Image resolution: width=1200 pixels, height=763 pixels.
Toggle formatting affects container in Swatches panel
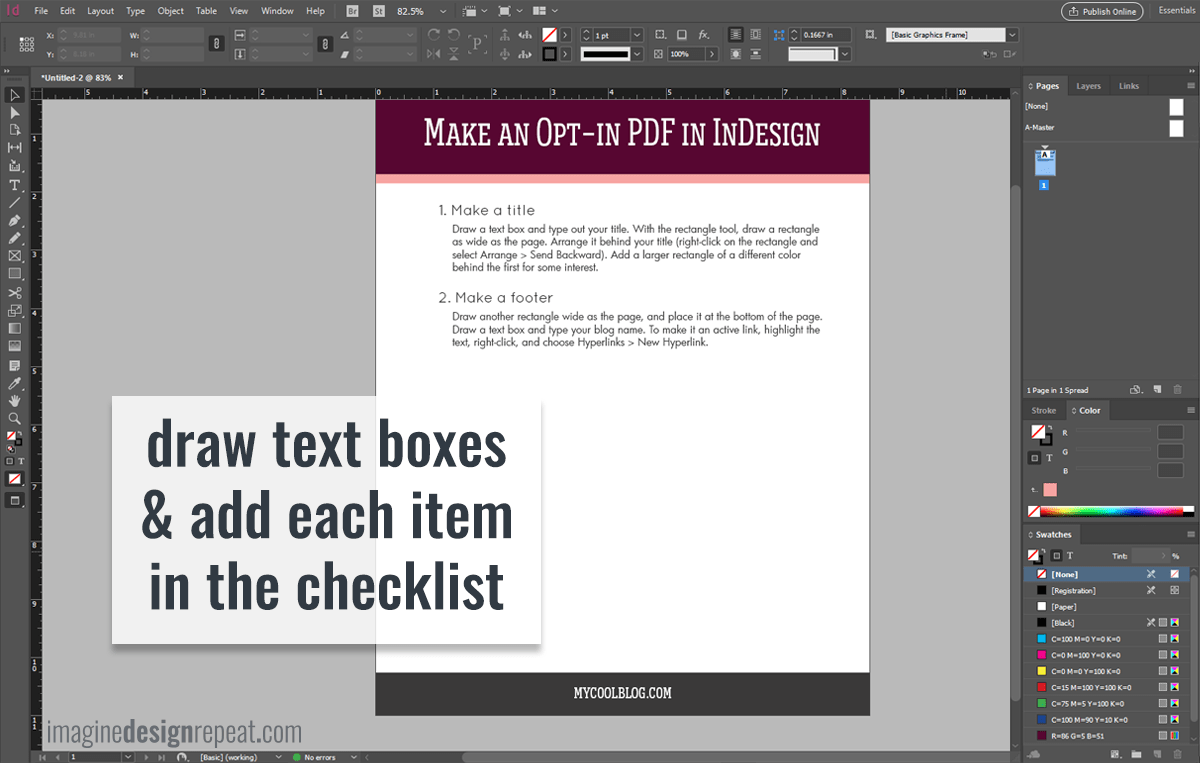click(x=1056, y=555)
